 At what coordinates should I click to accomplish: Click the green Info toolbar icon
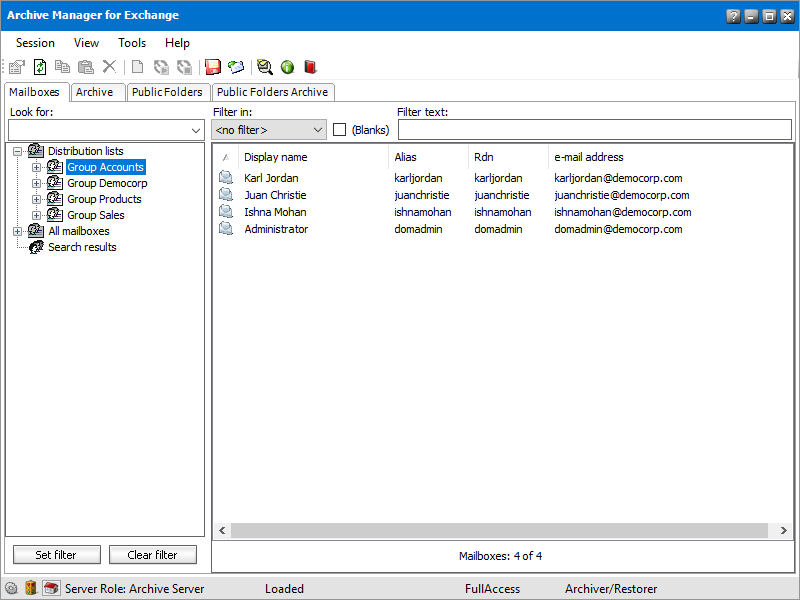287,67
